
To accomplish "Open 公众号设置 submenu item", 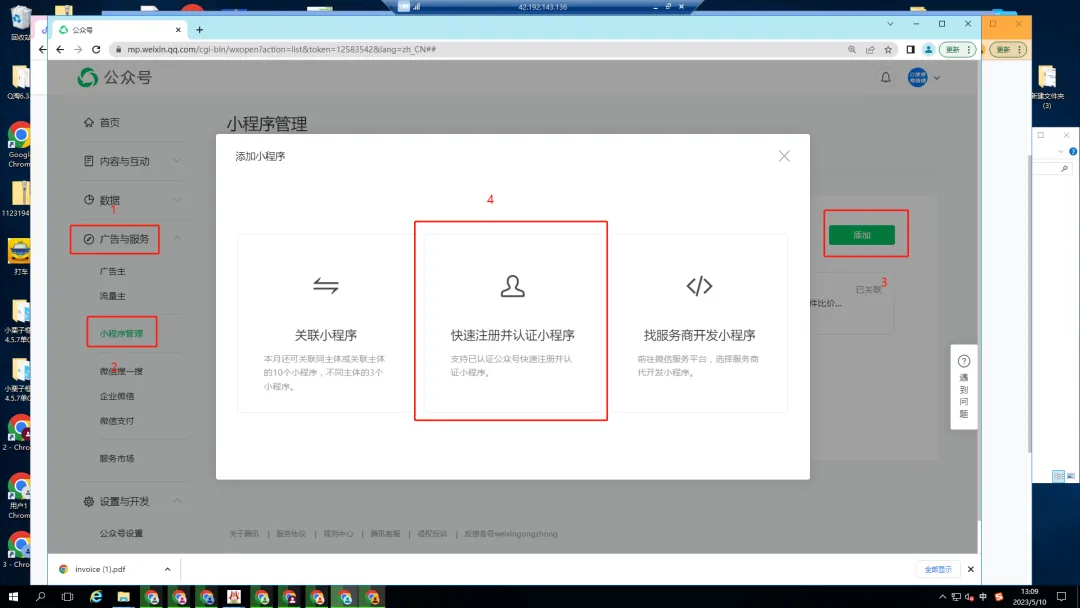I will click(121, 533).
